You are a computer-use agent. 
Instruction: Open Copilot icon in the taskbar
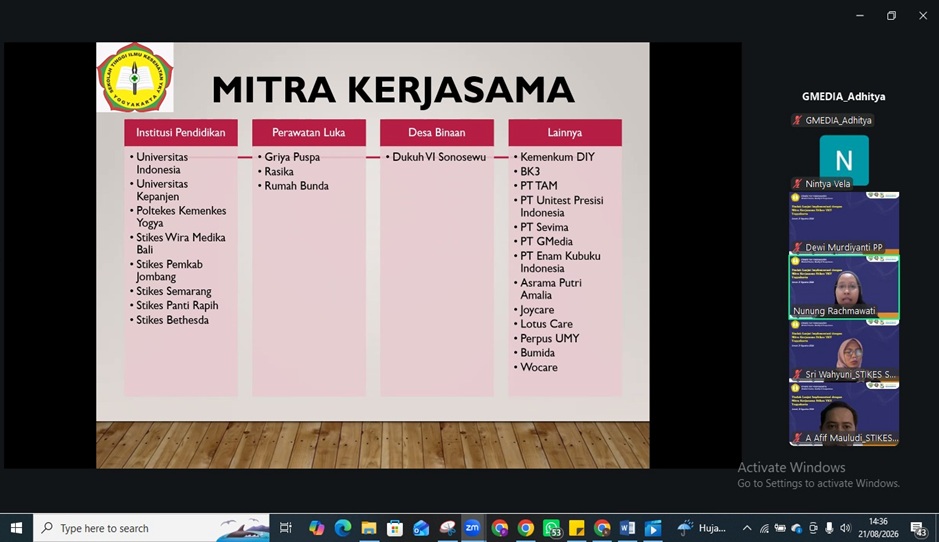[x=316, y=528]
